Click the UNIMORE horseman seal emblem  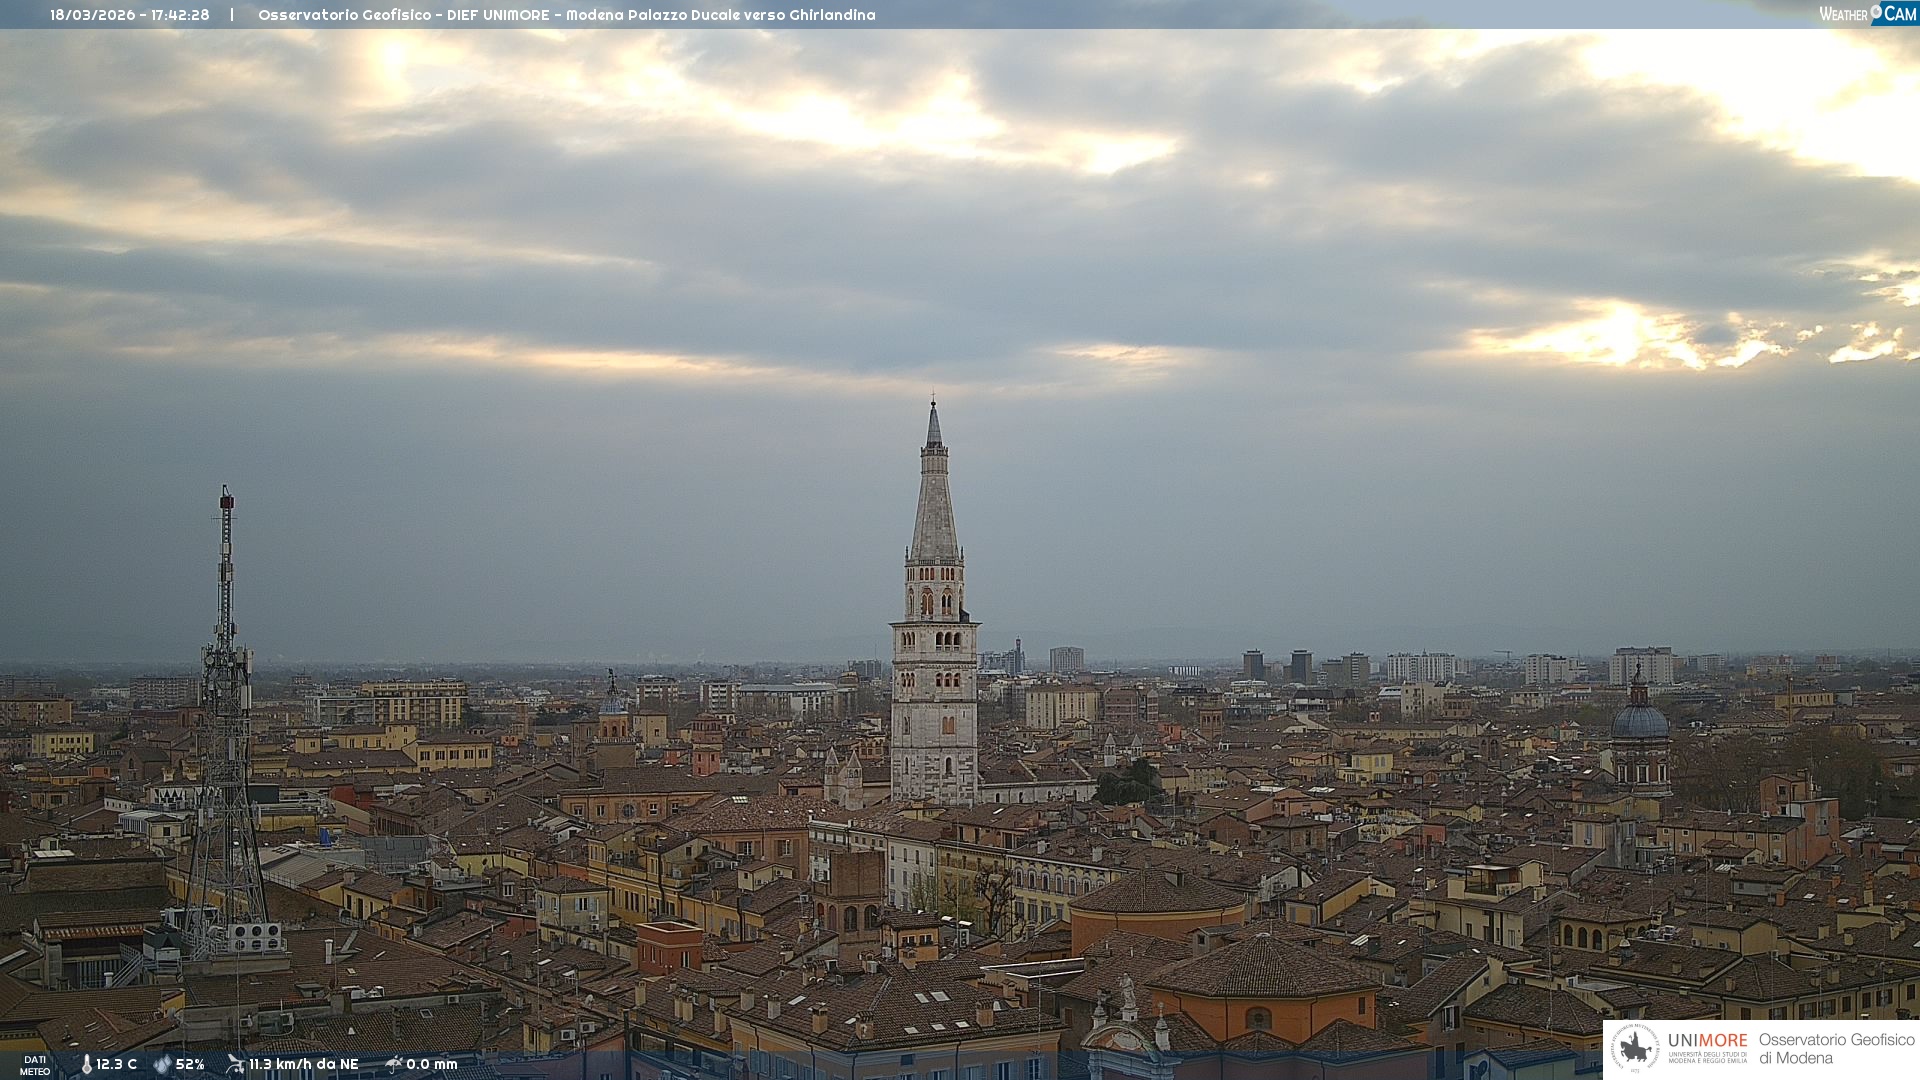pos(1635,1048)
